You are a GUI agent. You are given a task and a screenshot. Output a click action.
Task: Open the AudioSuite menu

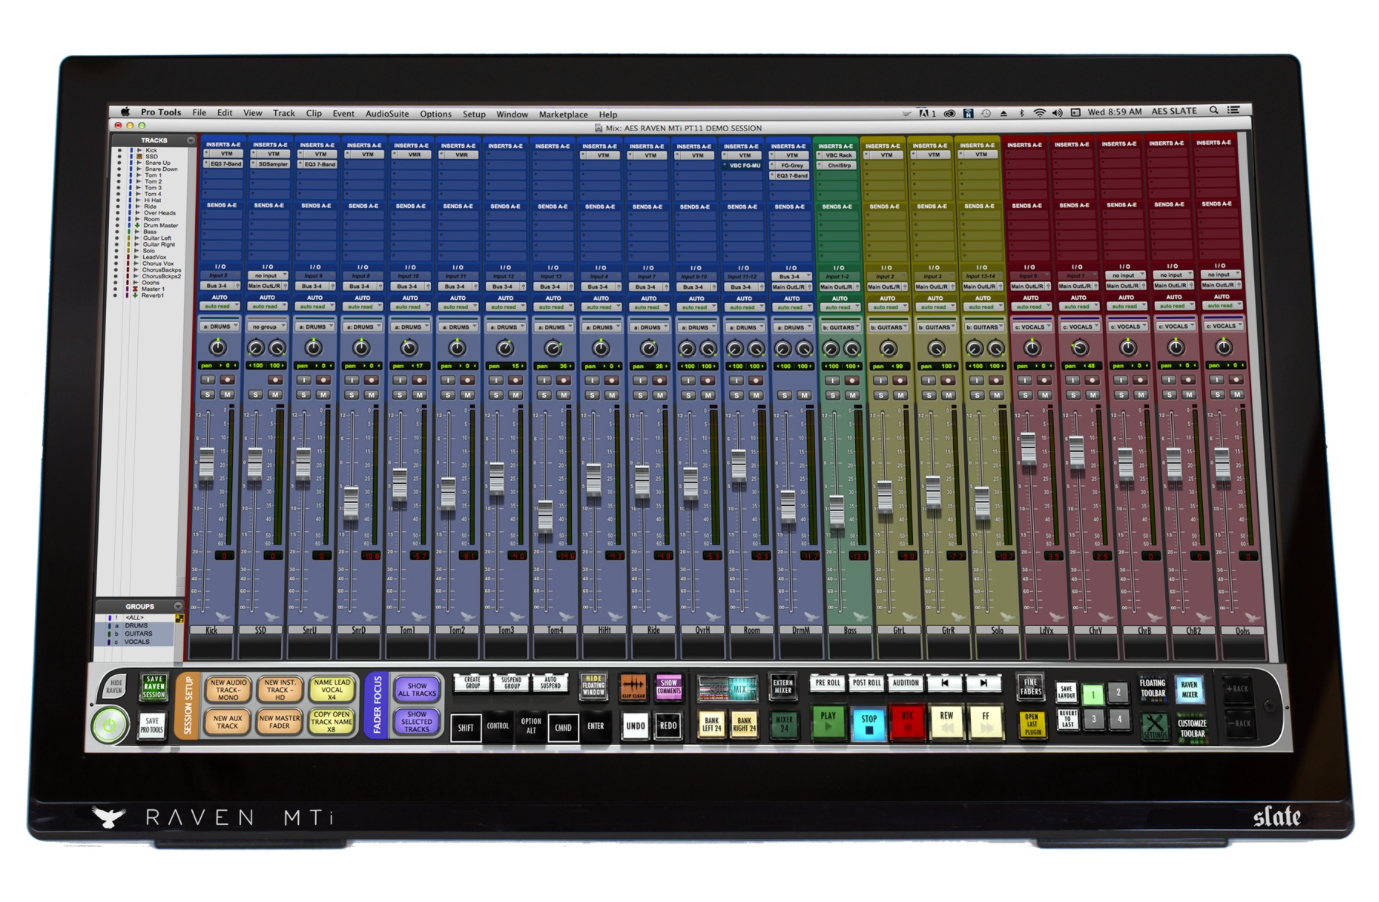tap(390, 114)
